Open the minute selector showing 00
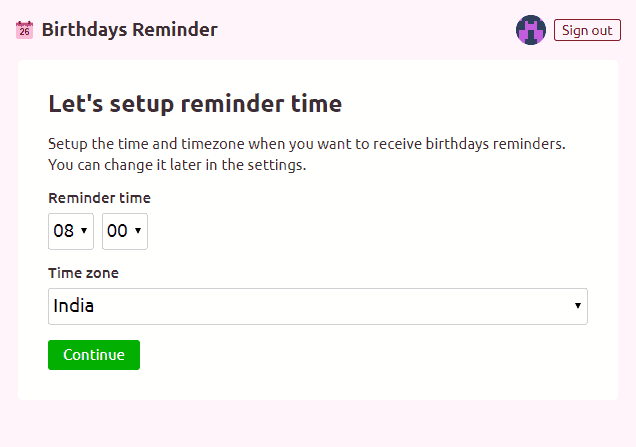 tap(125, 231)
